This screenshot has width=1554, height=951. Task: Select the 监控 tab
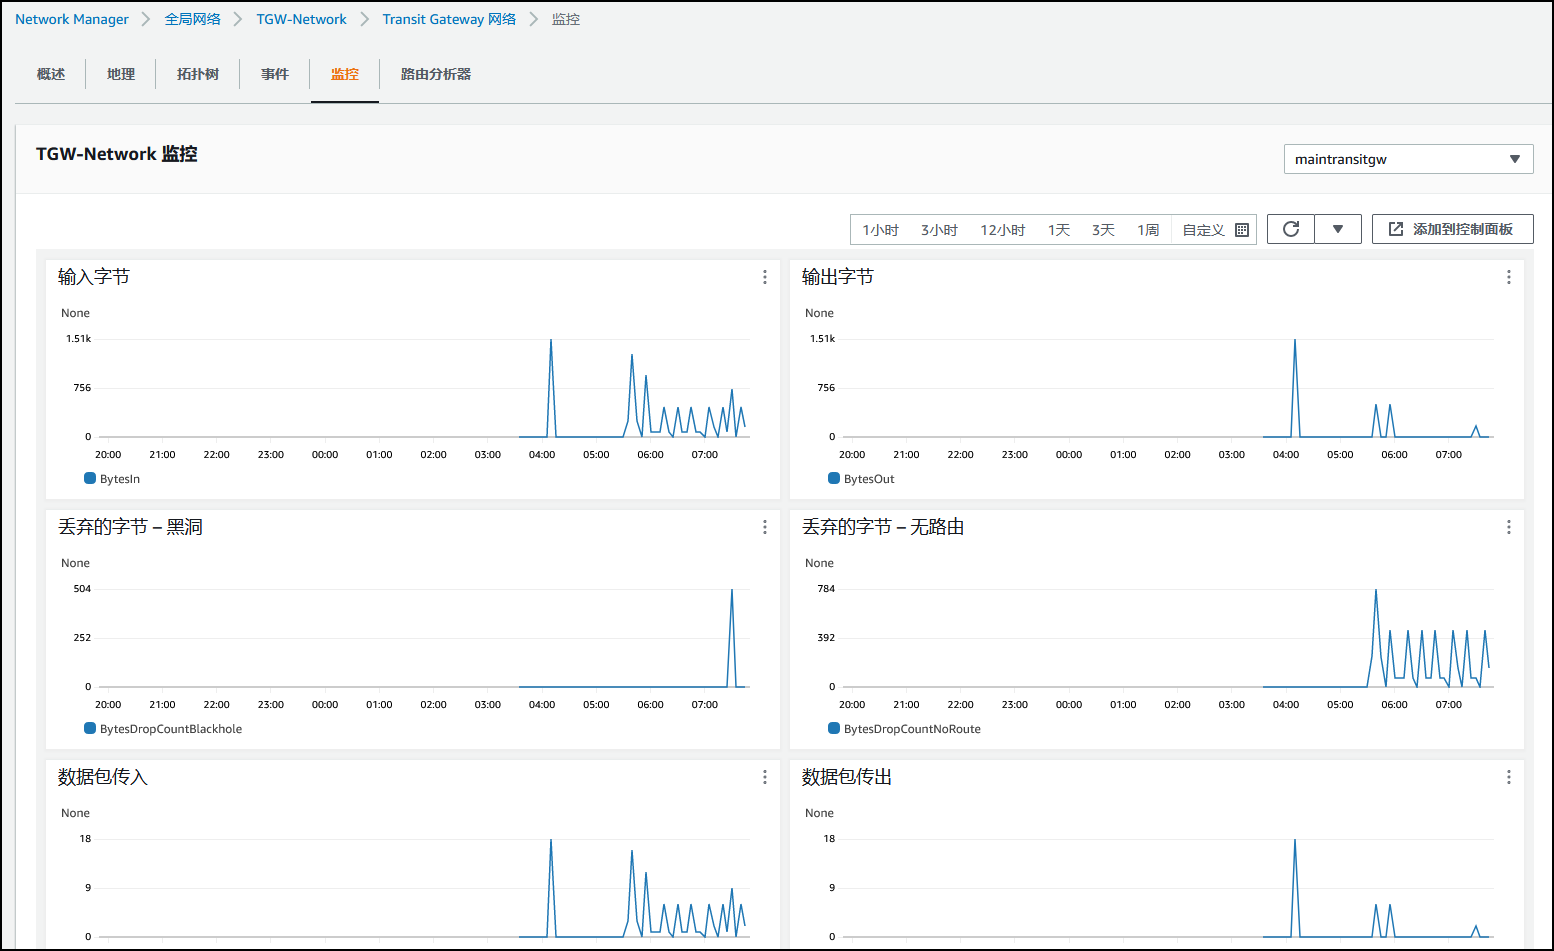(x=345, y=74)
